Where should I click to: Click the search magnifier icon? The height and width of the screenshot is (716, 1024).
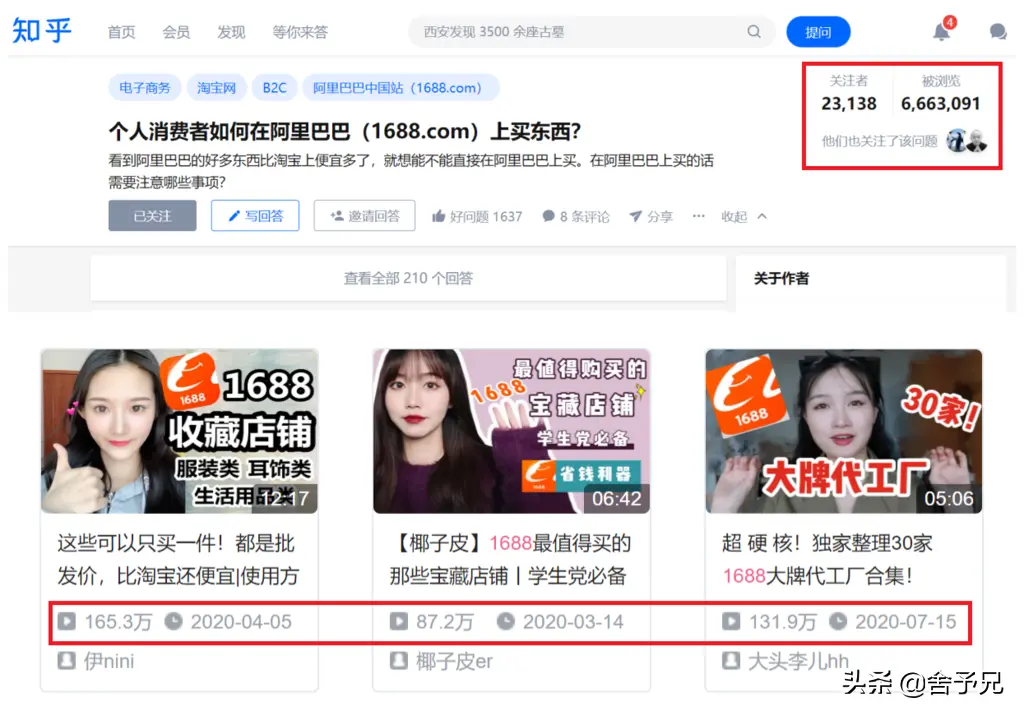click(x=754, y=32)
